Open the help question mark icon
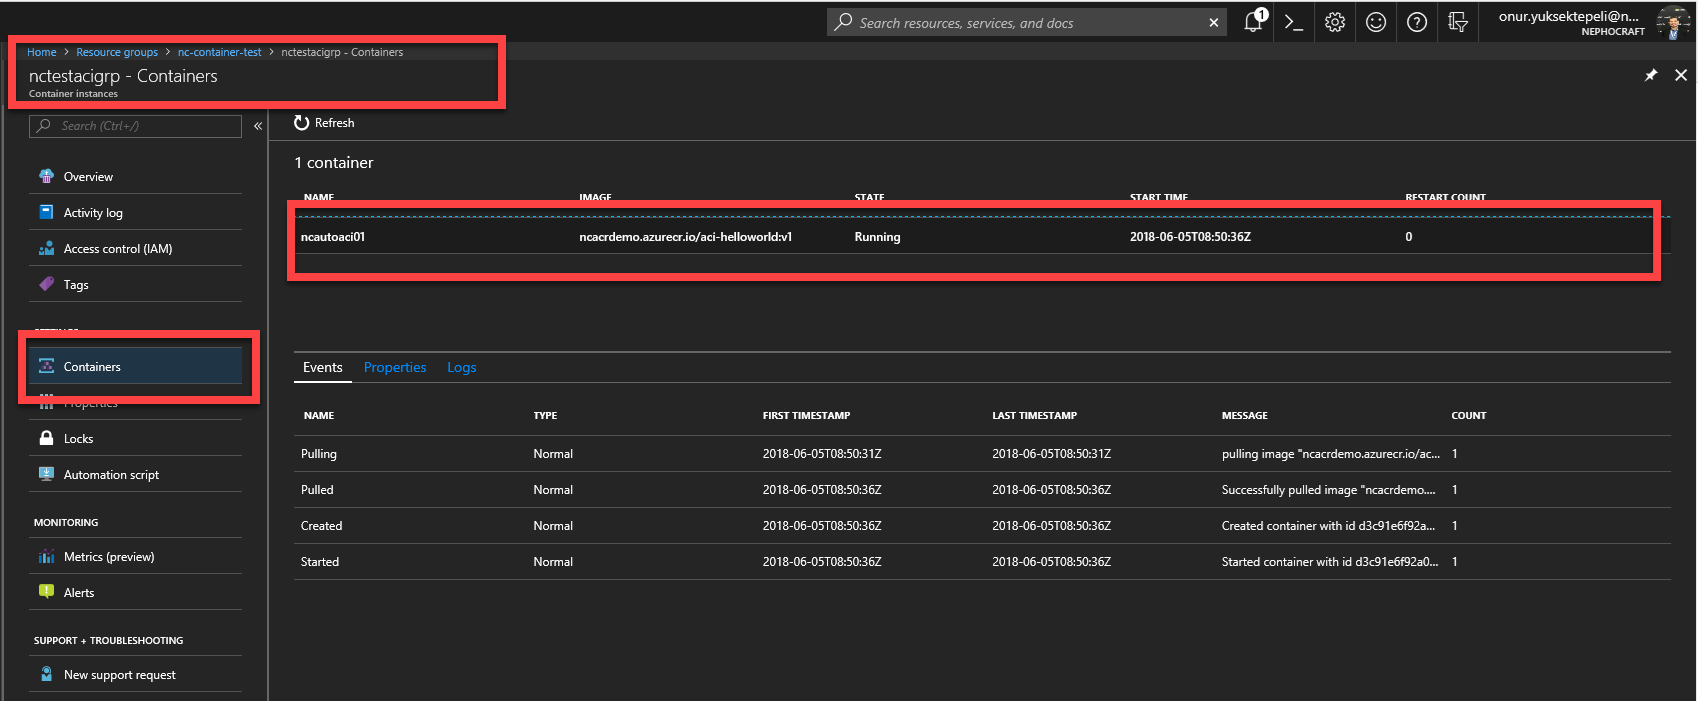1698x701 pixels. [1417, 22]
